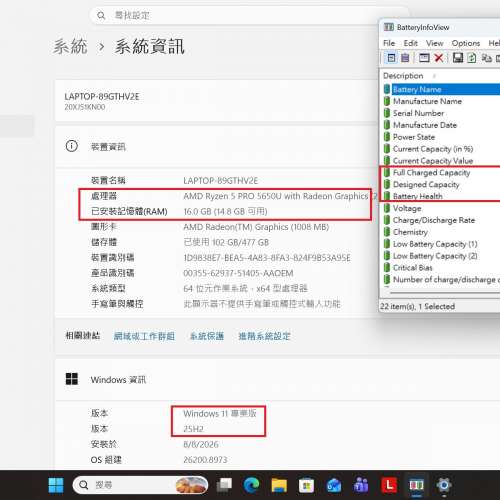Open File Explorer from the taskbar

(279, 485)
